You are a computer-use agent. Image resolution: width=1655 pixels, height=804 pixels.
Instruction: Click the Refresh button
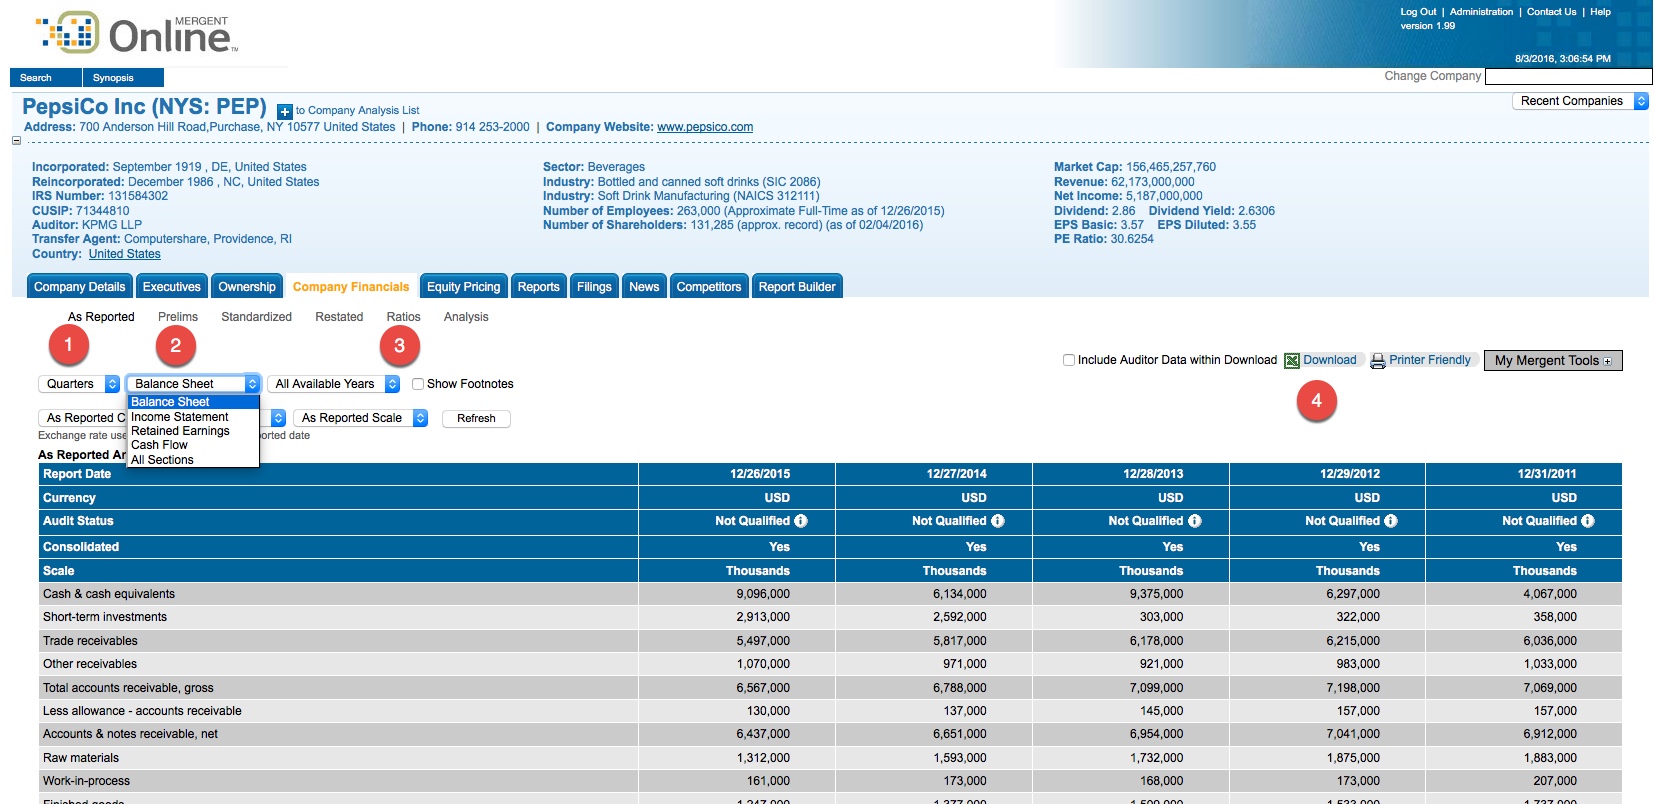pos(476,419)
